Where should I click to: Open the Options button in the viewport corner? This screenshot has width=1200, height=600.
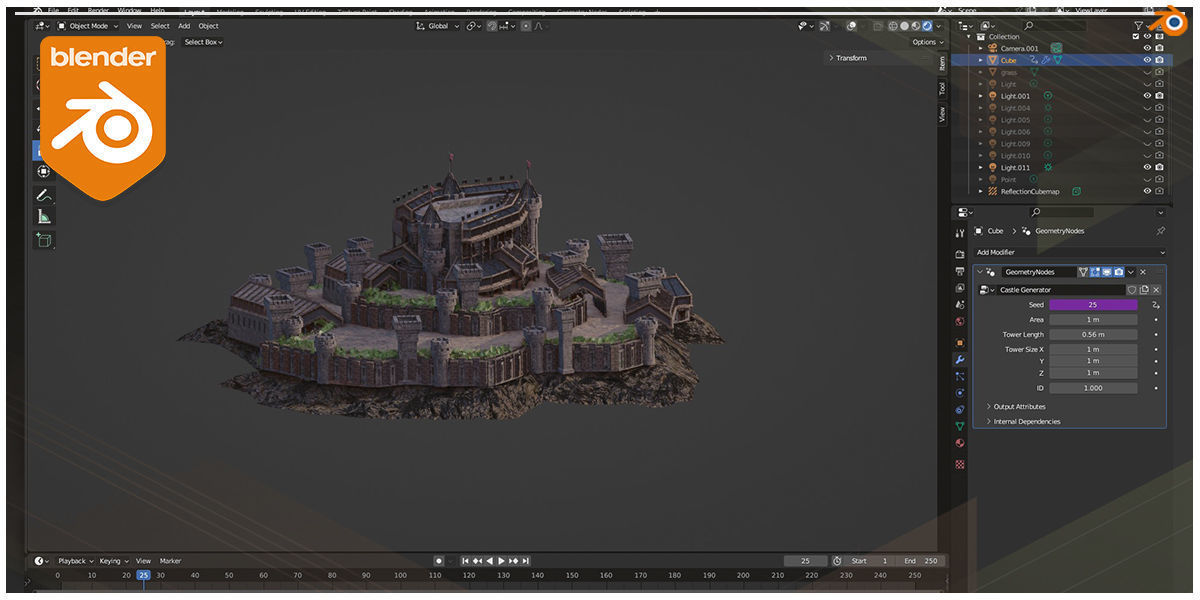(x=926, y=42)
